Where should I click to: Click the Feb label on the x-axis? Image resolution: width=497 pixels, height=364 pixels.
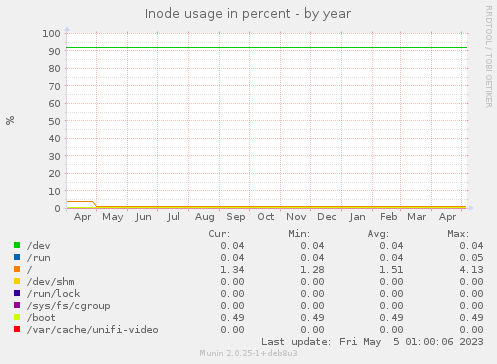point(389,217)
